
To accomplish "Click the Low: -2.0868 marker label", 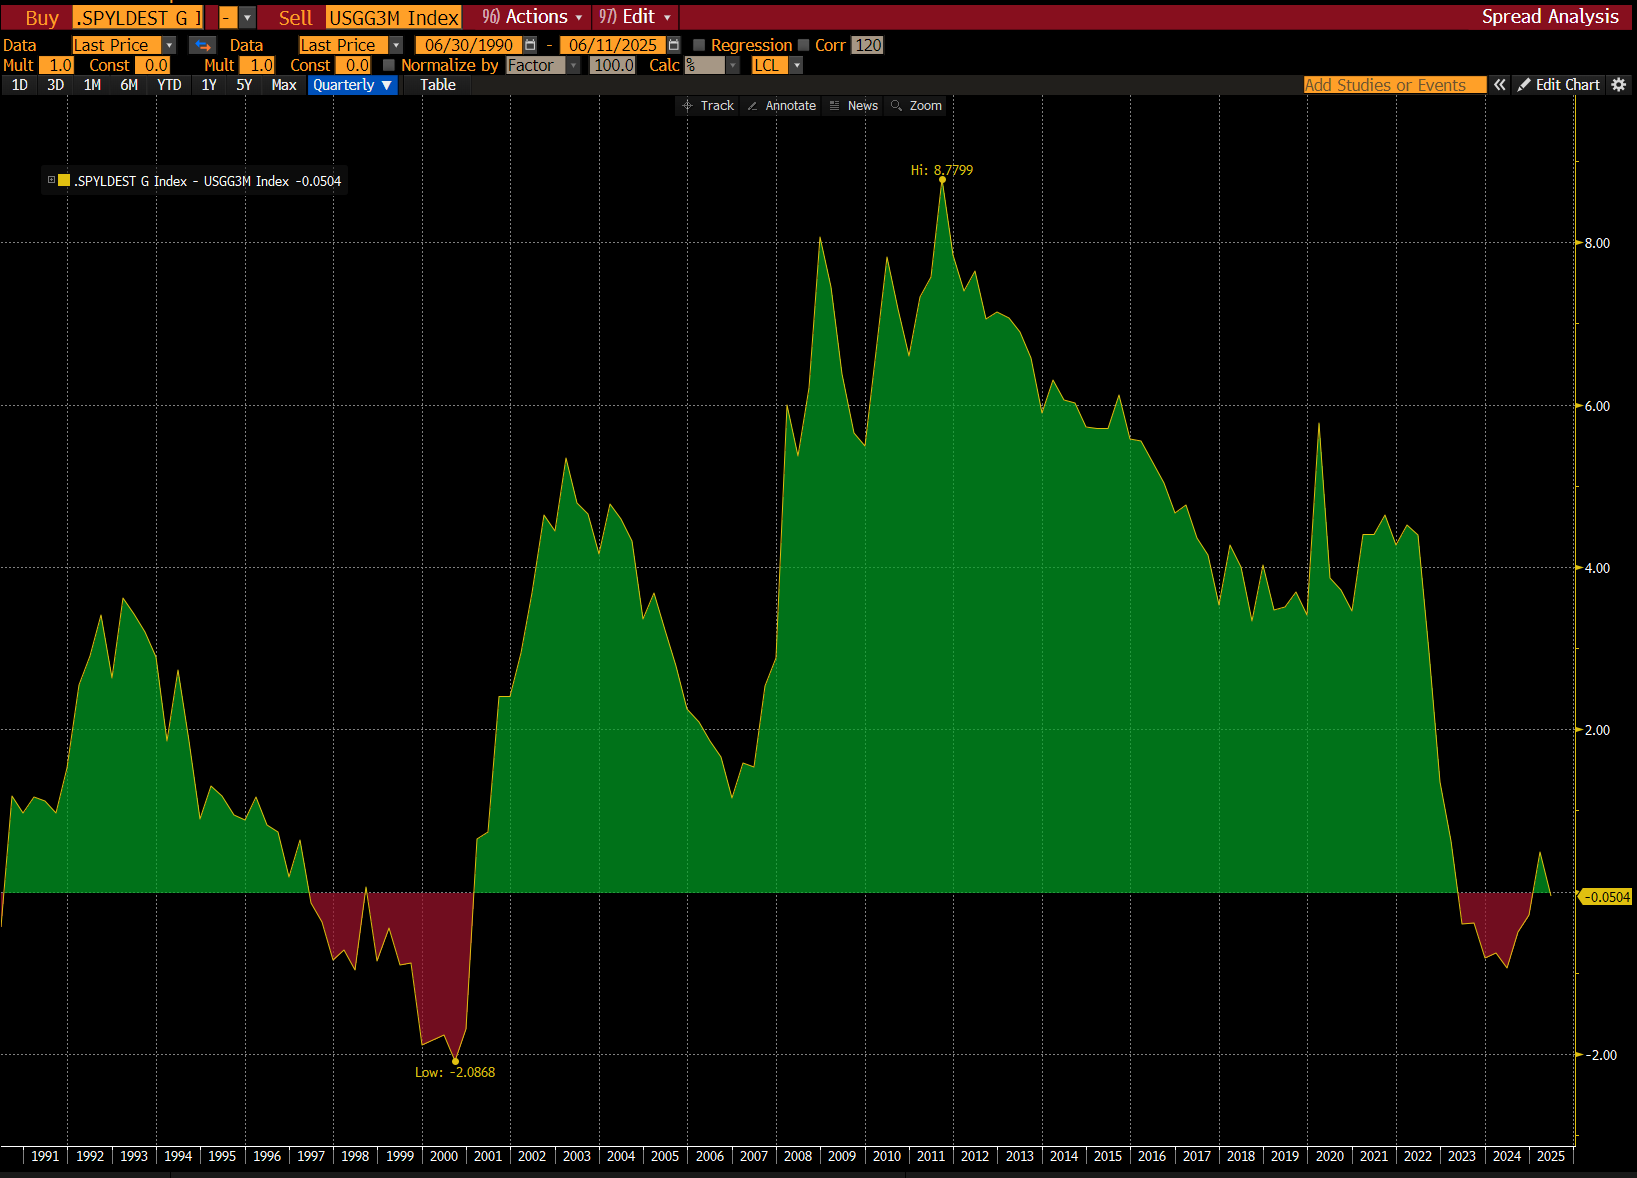I will pos(455,1072).
